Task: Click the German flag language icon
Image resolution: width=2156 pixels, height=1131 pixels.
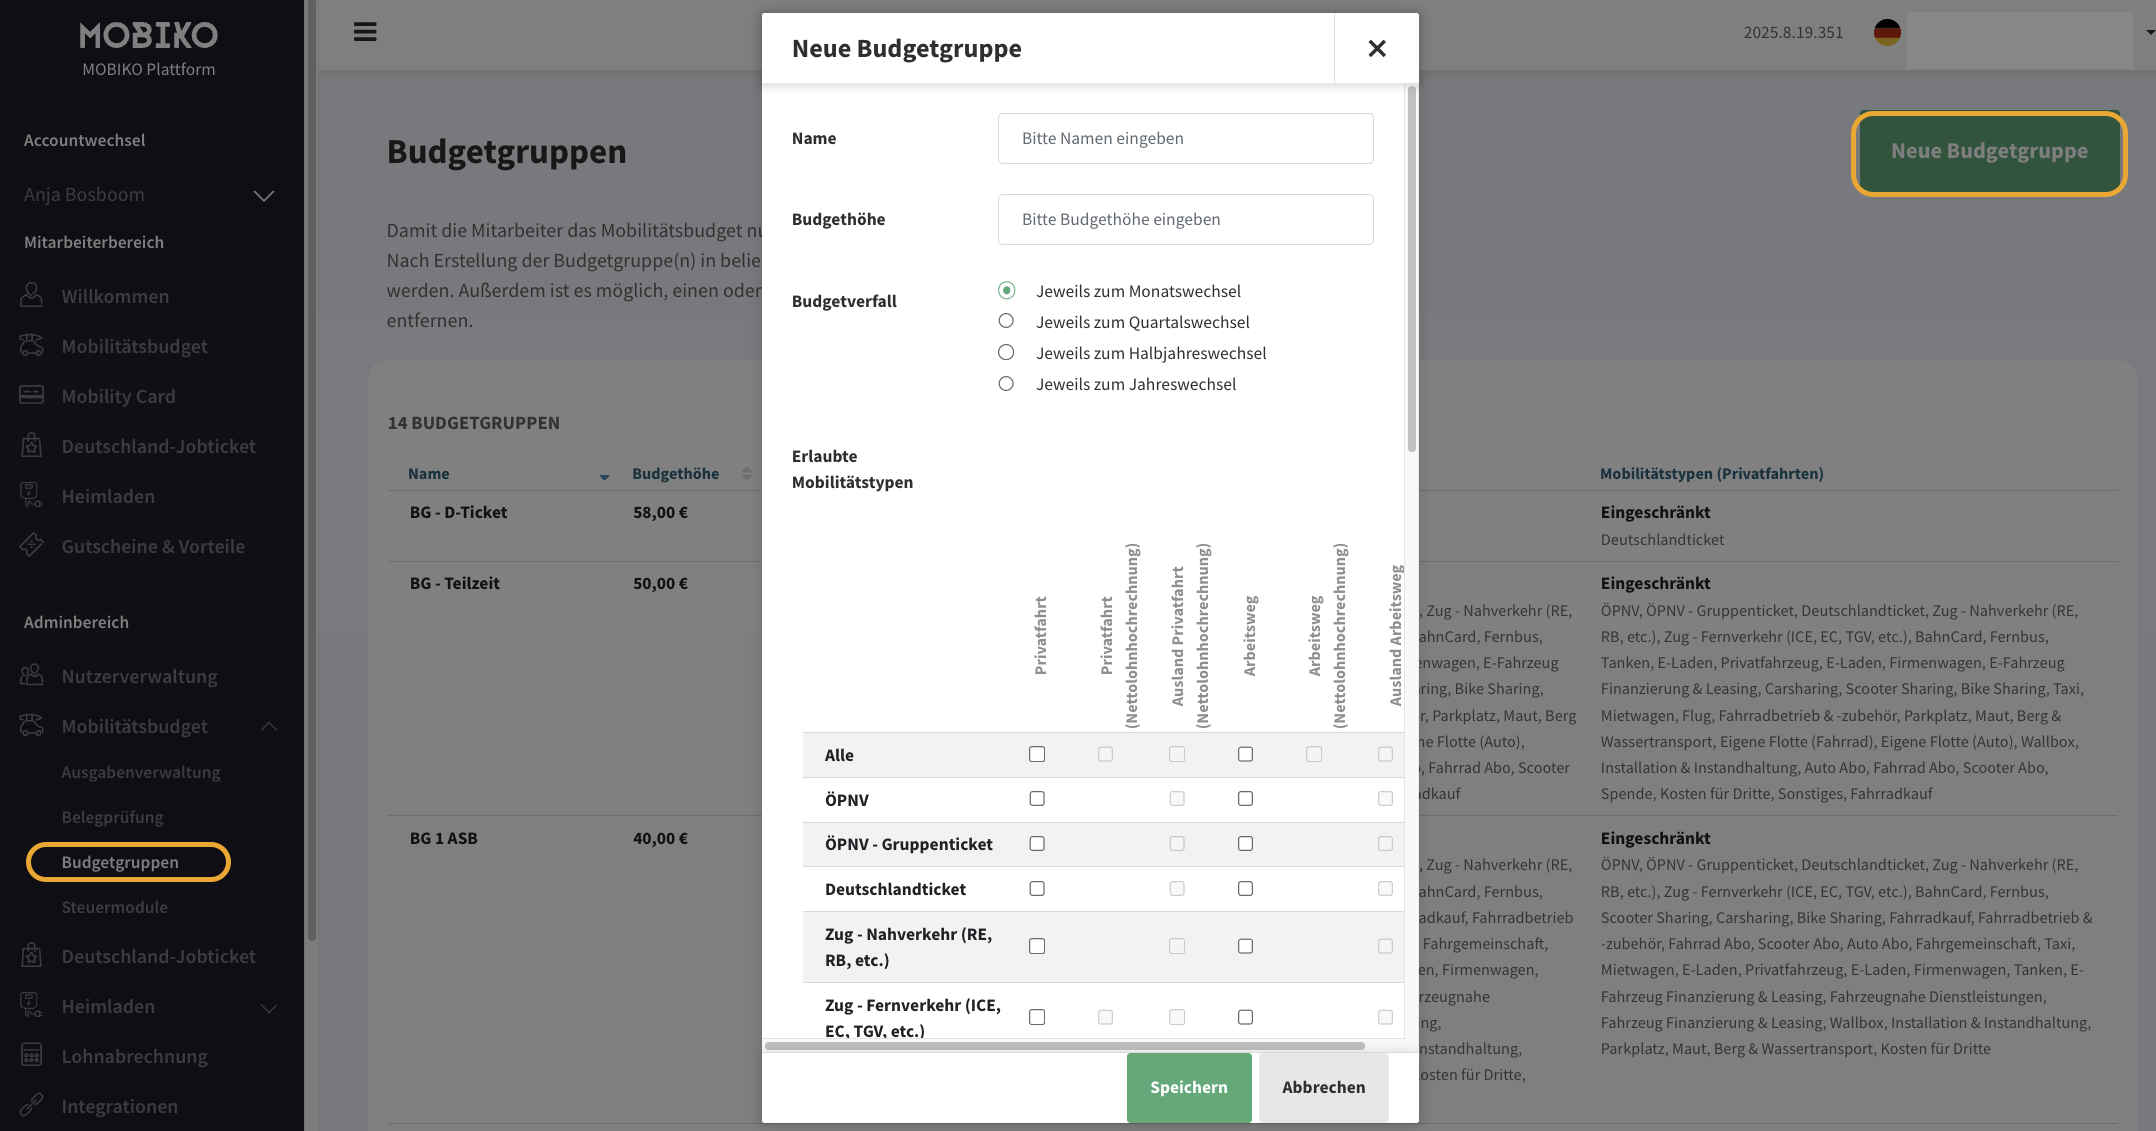Action: coord(1887,32)
